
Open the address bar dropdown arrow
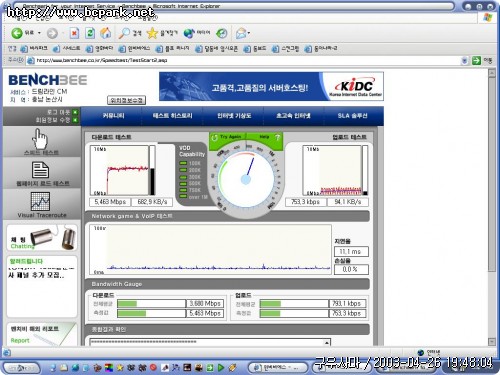pos(464,60)
